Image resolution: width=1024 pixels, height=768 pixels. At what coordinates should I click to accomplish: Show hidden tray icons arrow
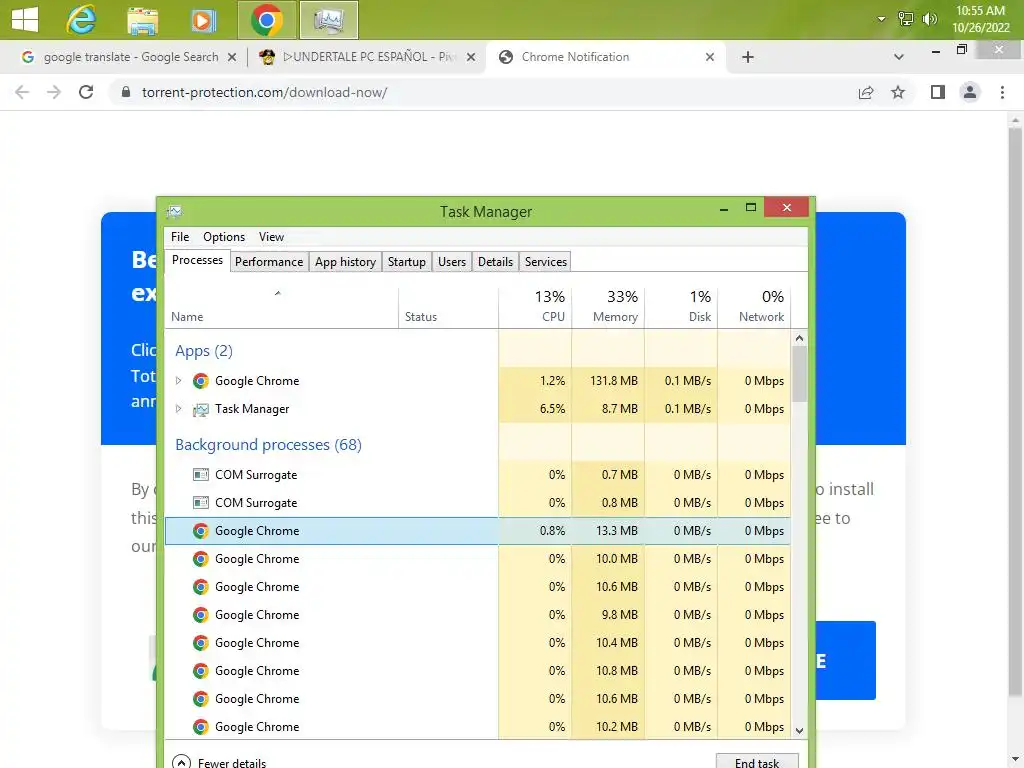pyautogui.click(x=881, y=19)
